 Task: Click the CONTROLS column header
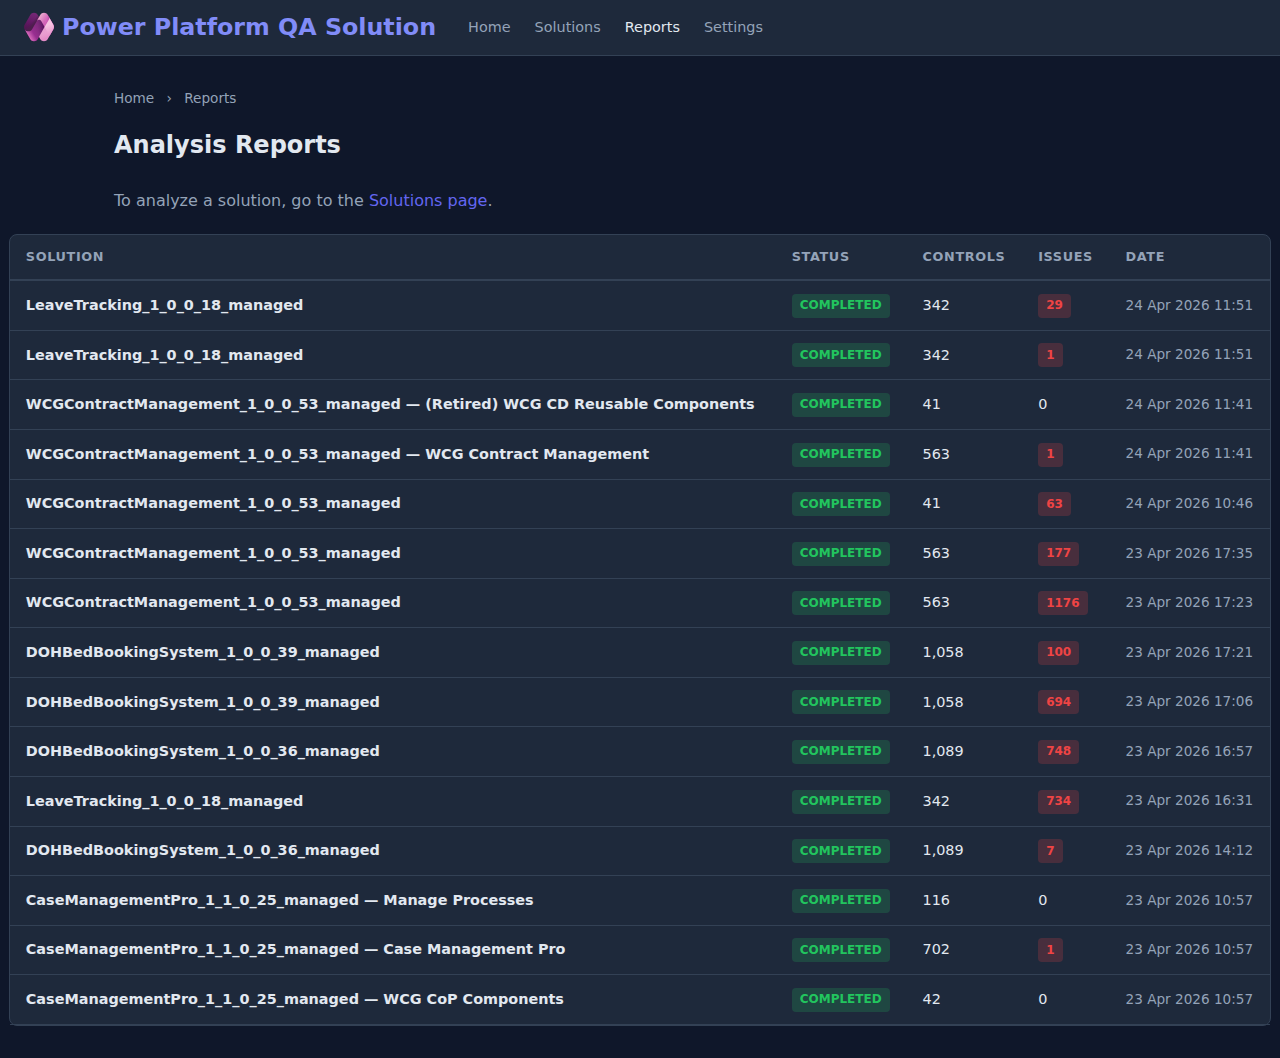pyautogui.click(x=963, y=256)
